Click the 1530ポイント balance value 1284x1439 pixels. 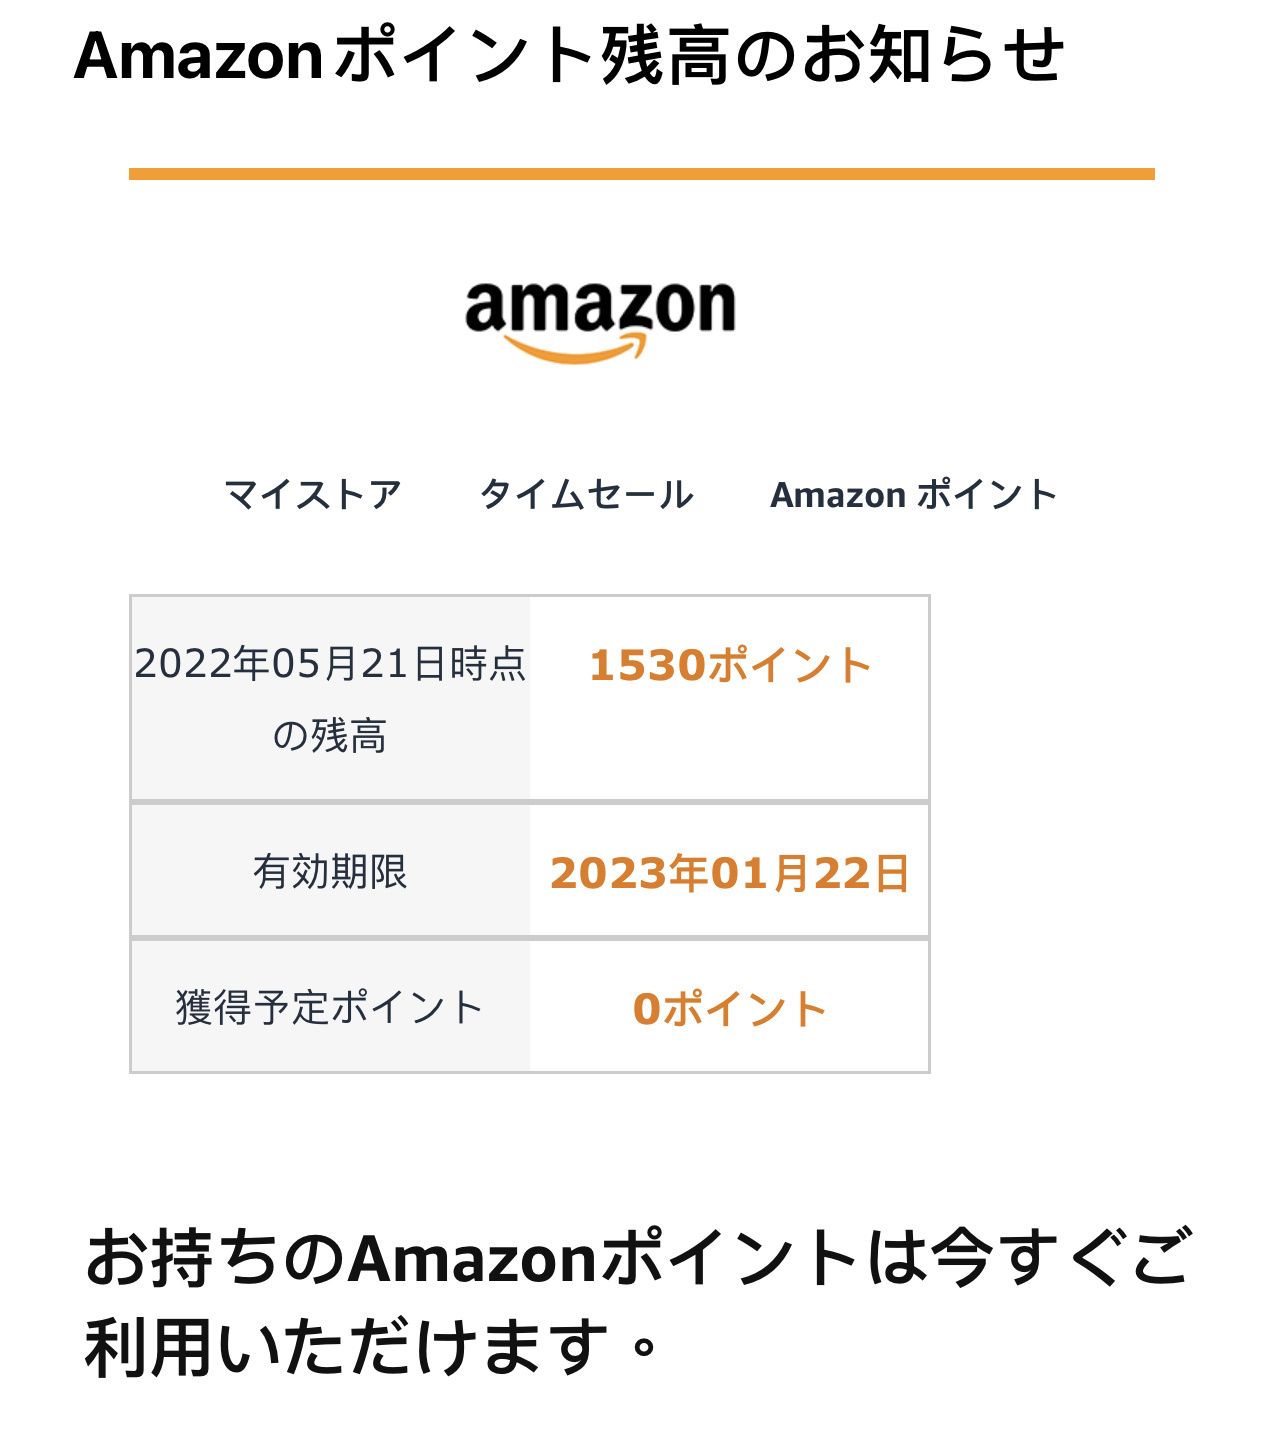click(730, 666)
